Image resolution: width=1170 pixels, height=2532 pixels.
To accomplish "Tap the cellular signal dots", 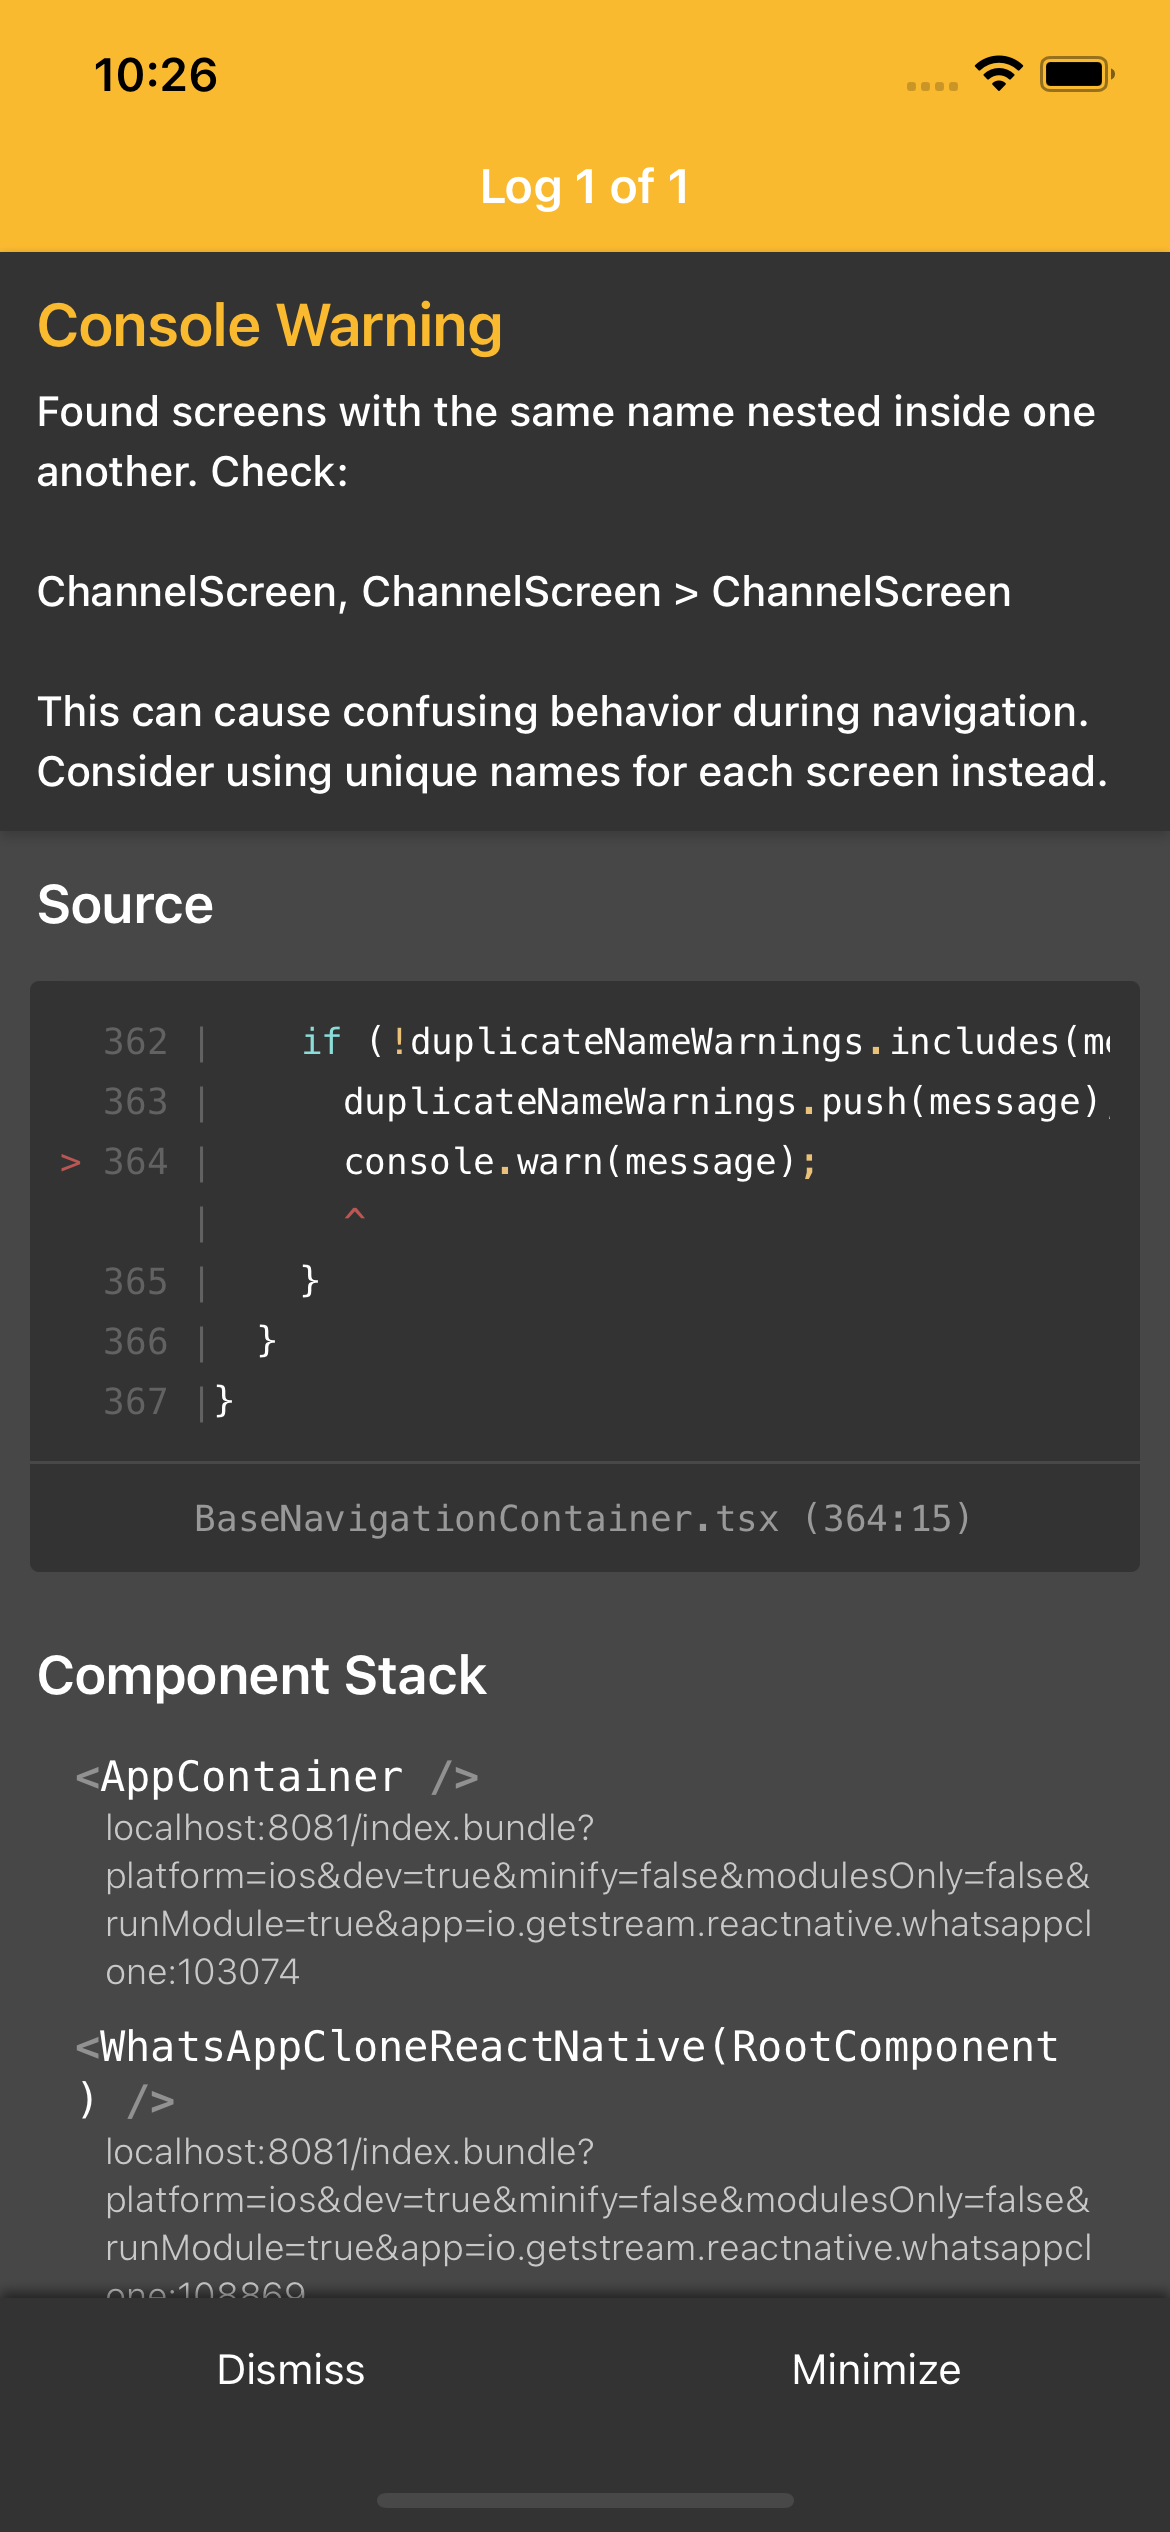I will click(932, 86).
